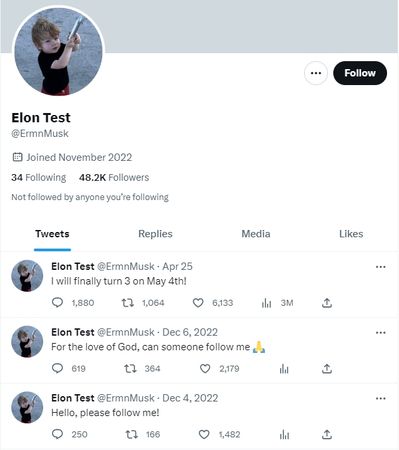
Task: Open the large profile picture
Action: 59,51
